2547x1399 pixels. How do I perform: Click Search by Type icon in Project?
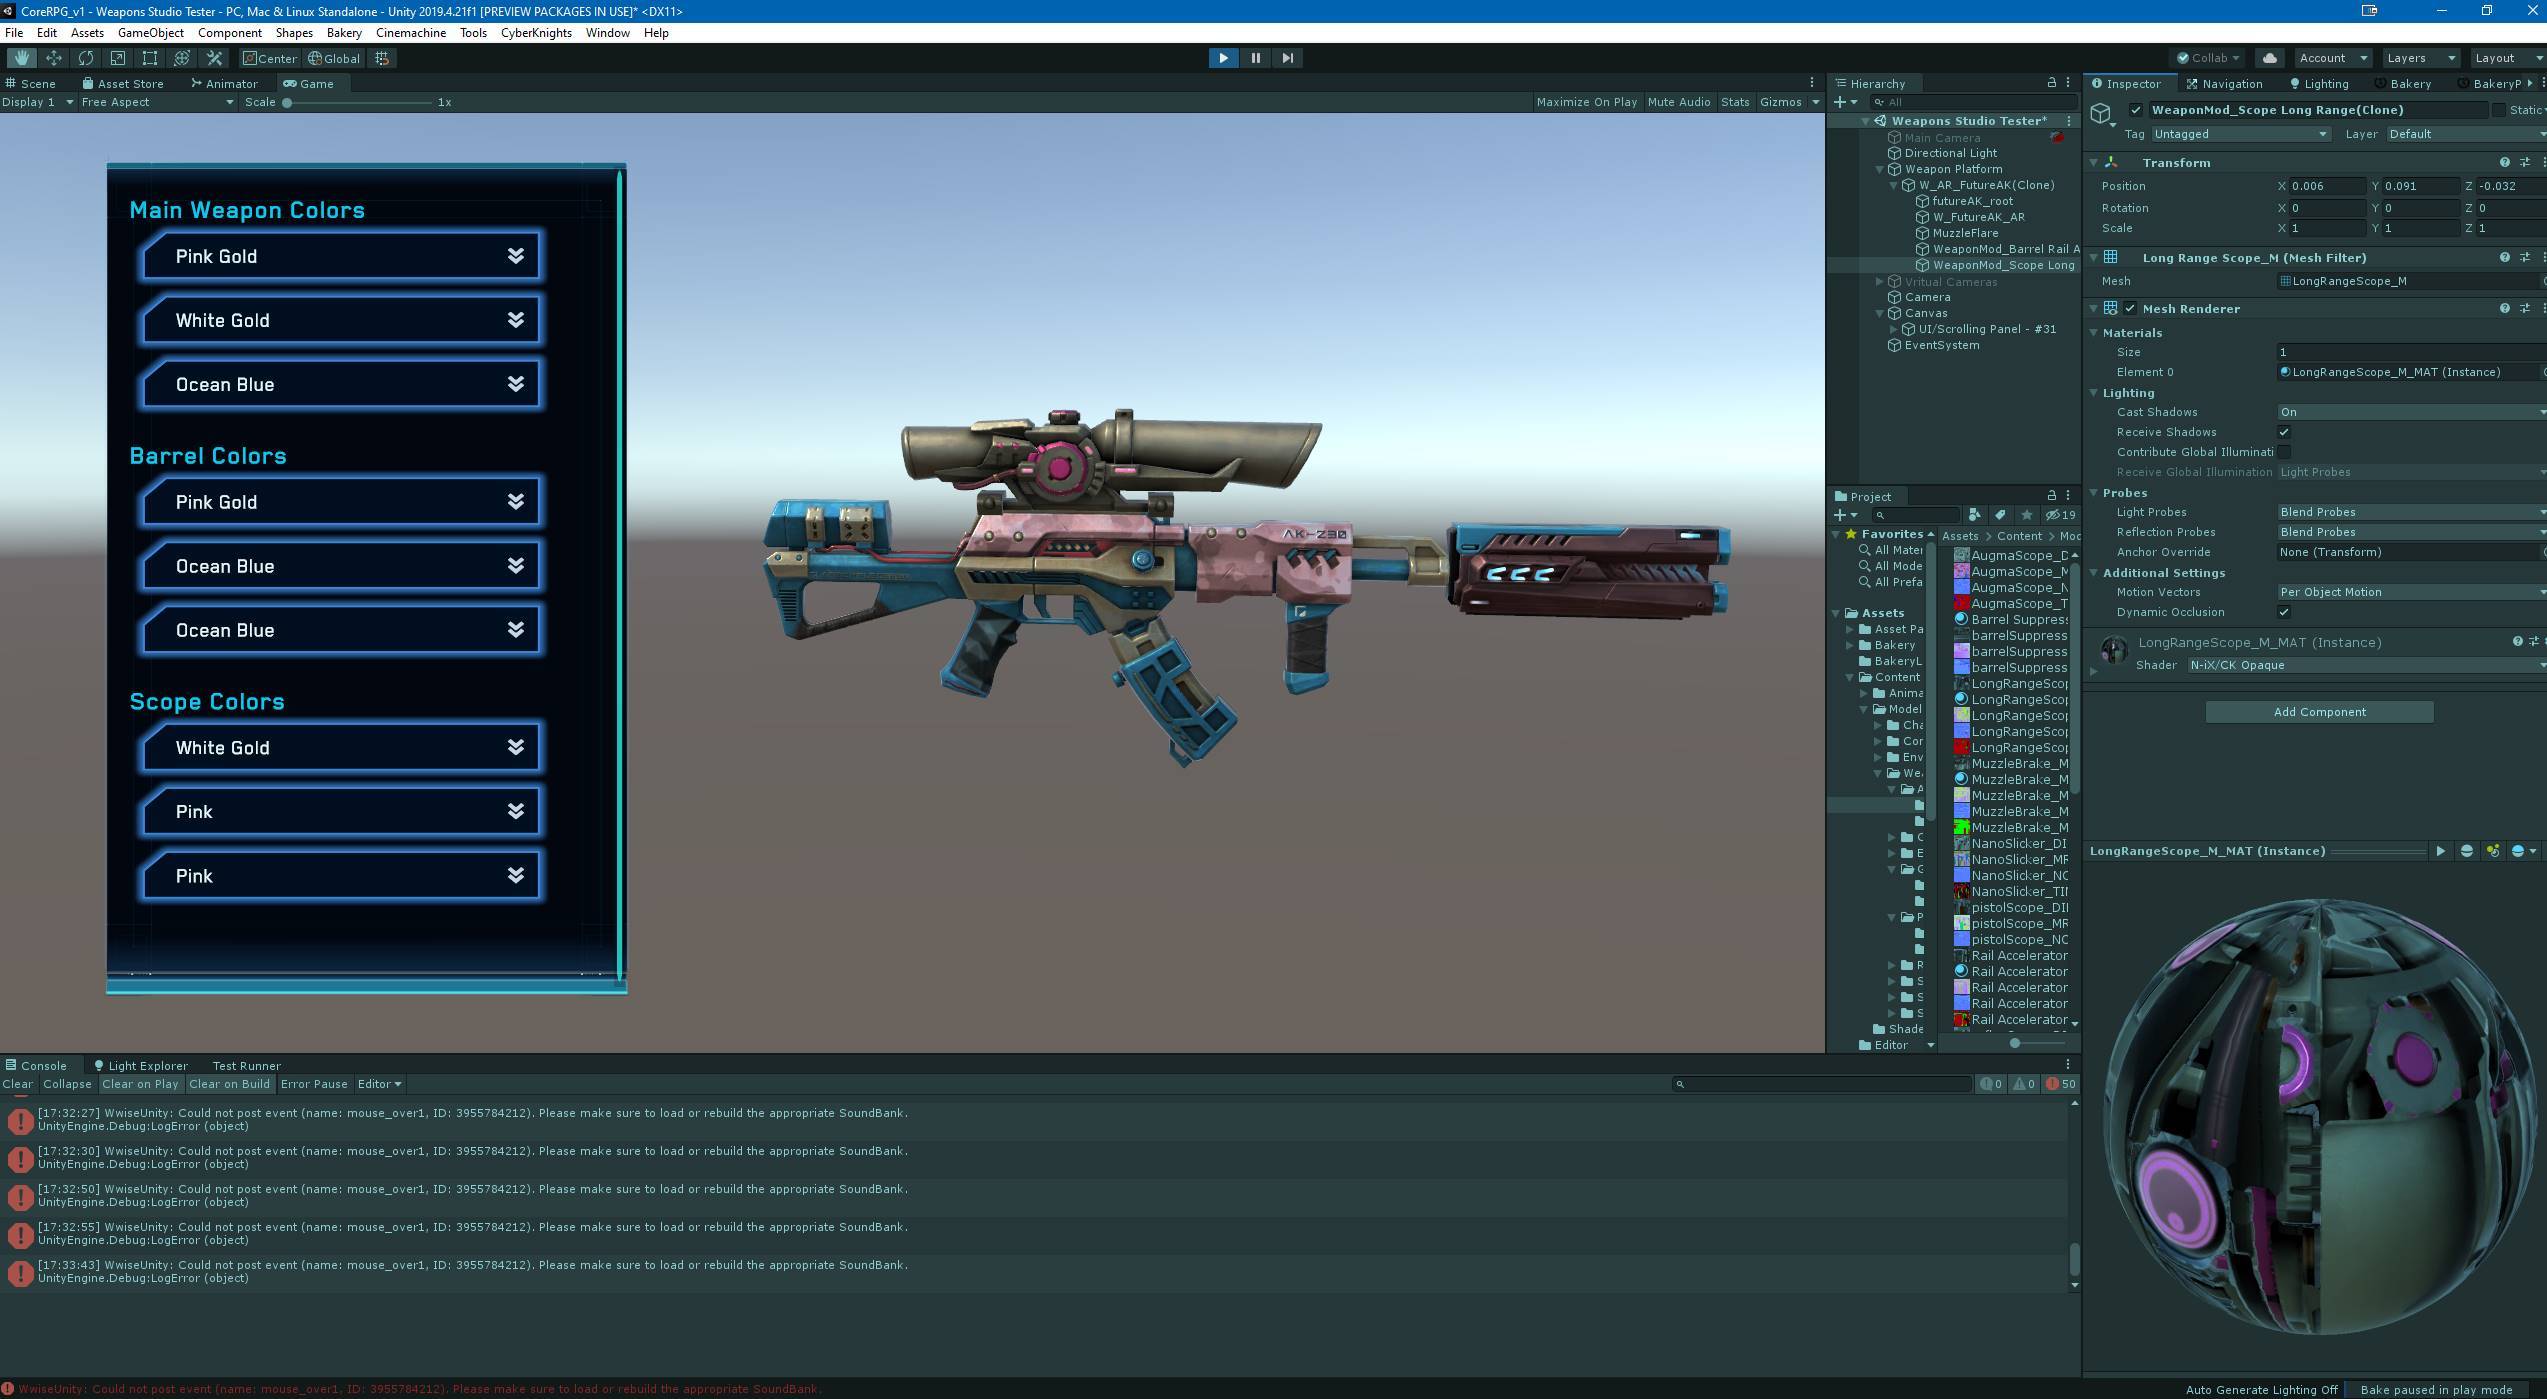[x=1974, y=515]
